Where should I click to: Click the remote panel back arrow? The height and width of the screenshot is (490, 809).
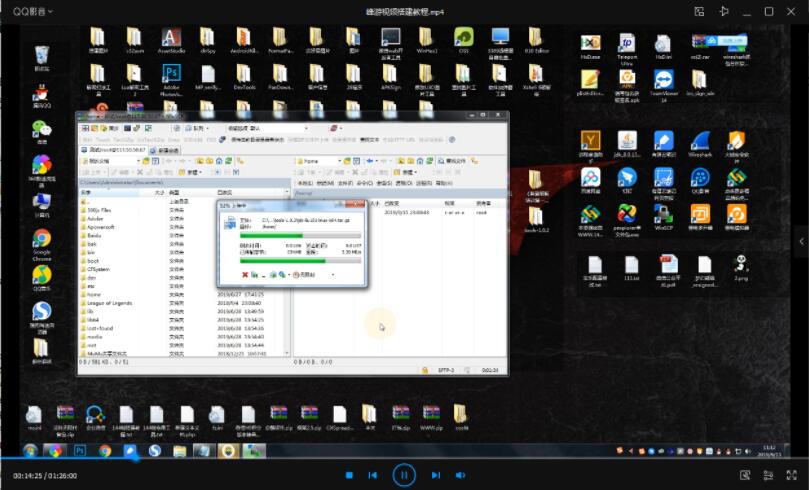click(370, 161)
